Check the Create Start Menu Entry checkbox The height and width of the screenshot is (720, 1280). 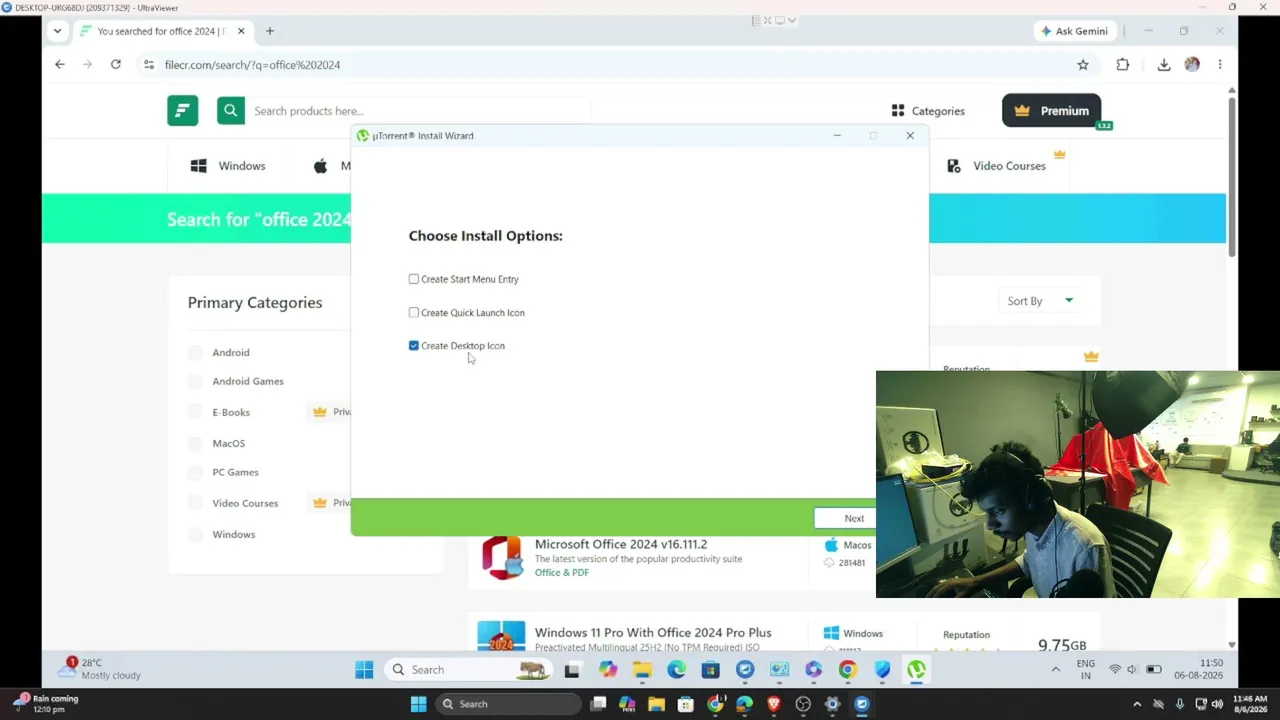click(414, 279)
